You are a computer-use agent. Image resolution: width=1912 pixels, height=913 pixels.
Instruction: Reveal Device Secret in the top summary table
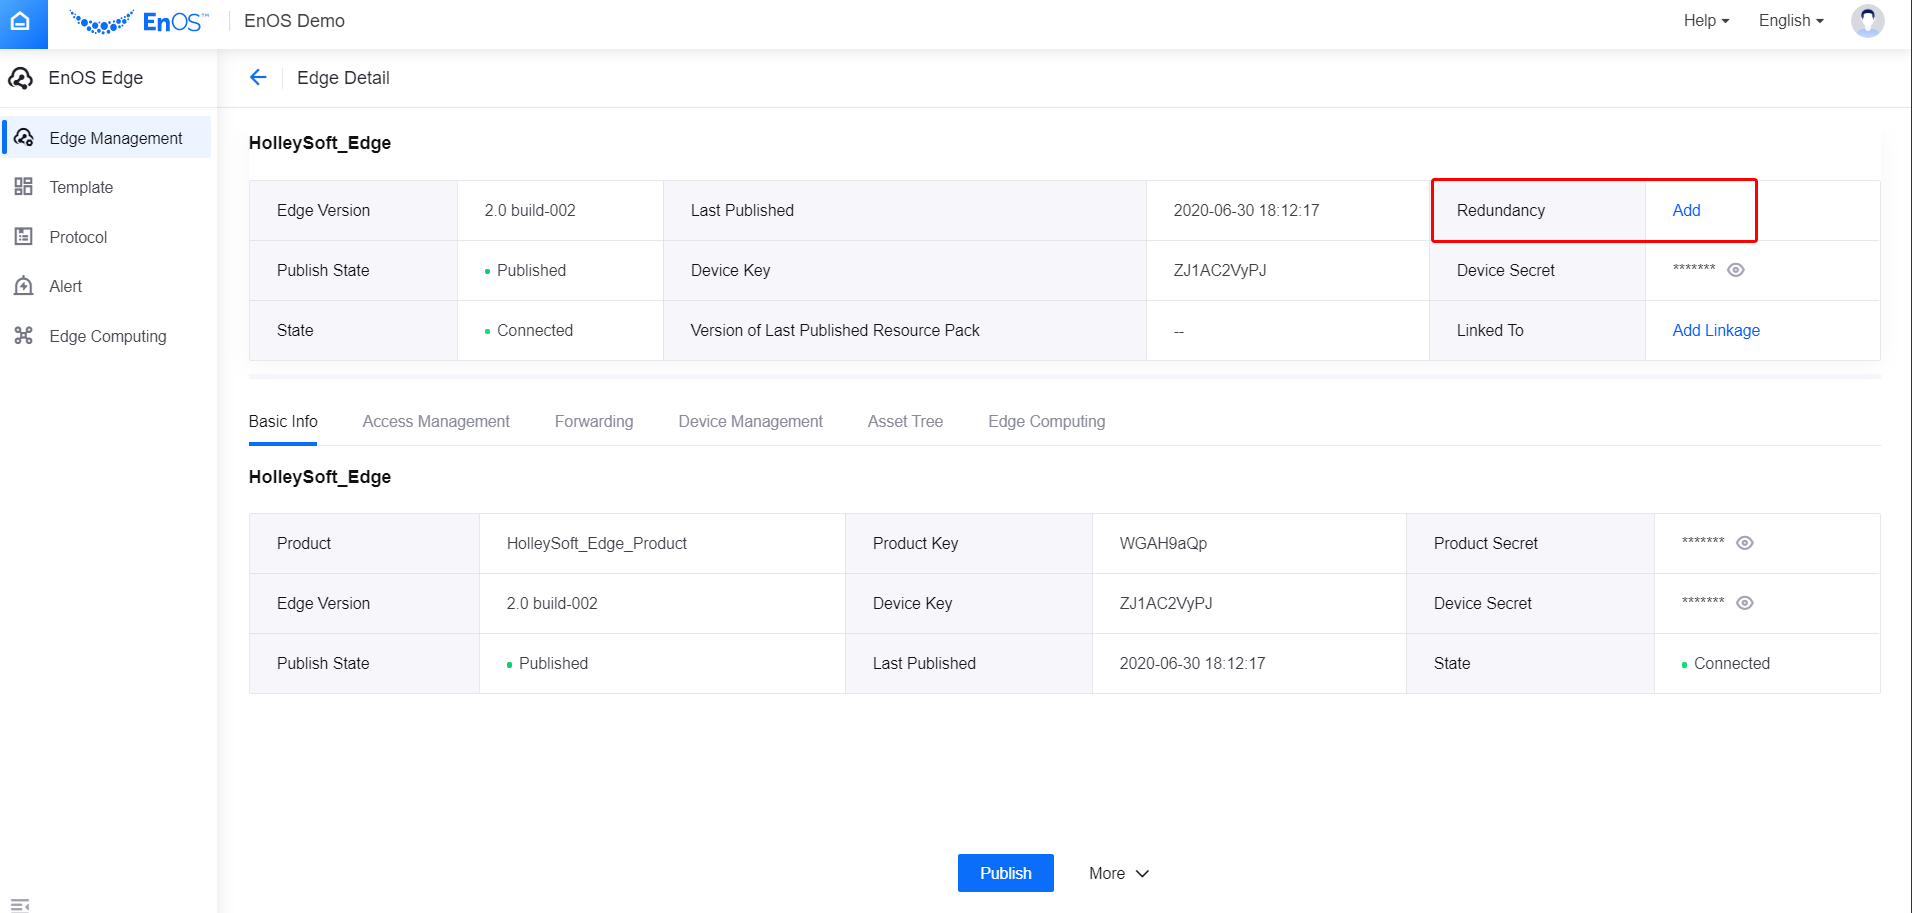[1736, 270]
